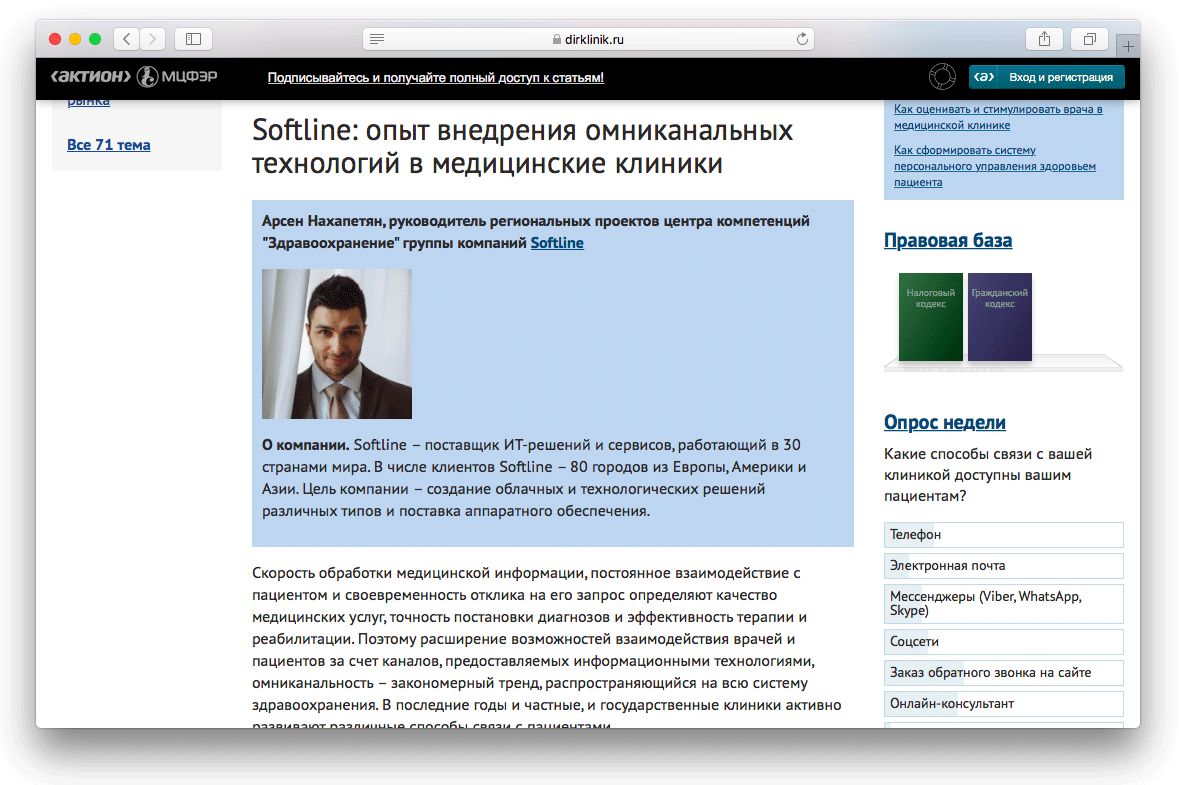This screenshot has height=785, width=1179.
Task: Toggle the Safari sidebar button
Action: pyautogui.click(x=193, y=39)
